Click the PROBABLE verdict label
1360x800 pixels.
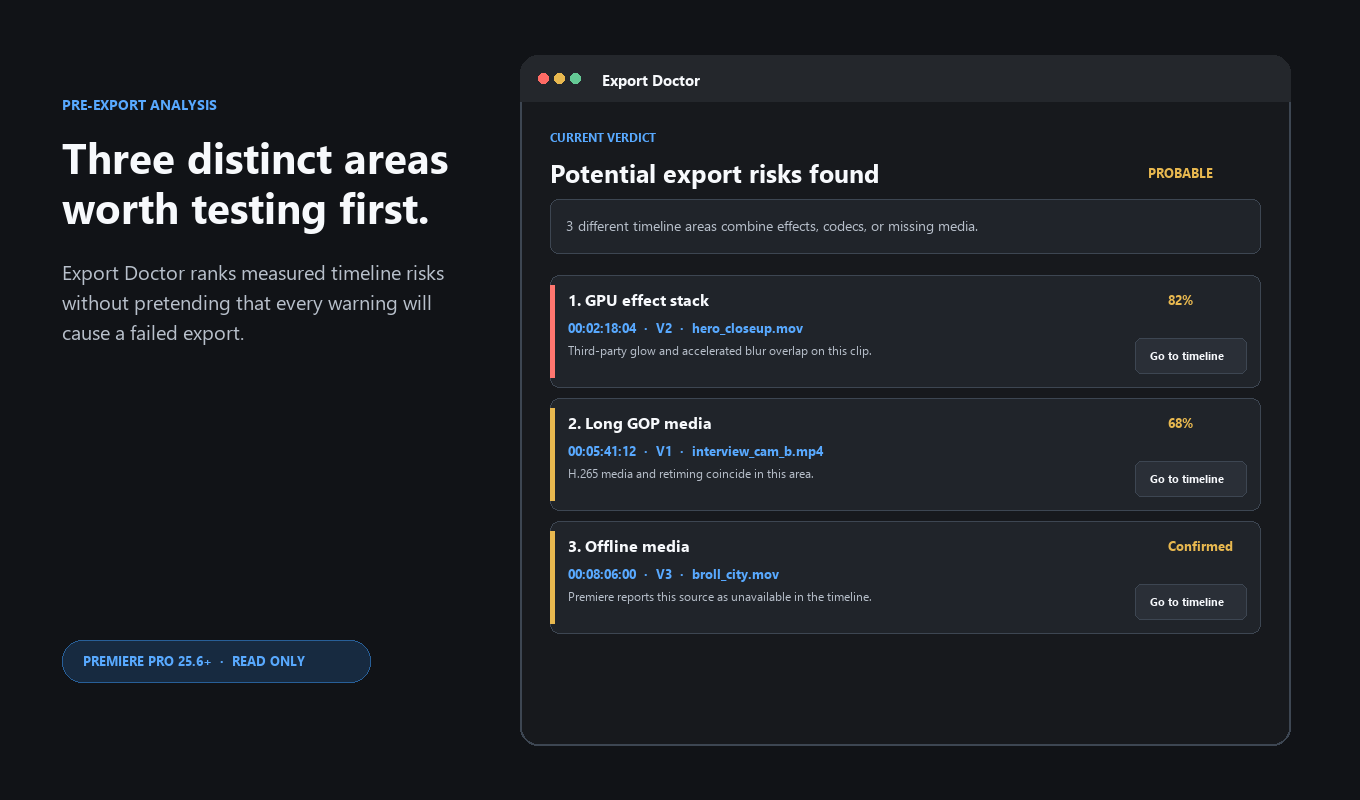click(1180, 173)
